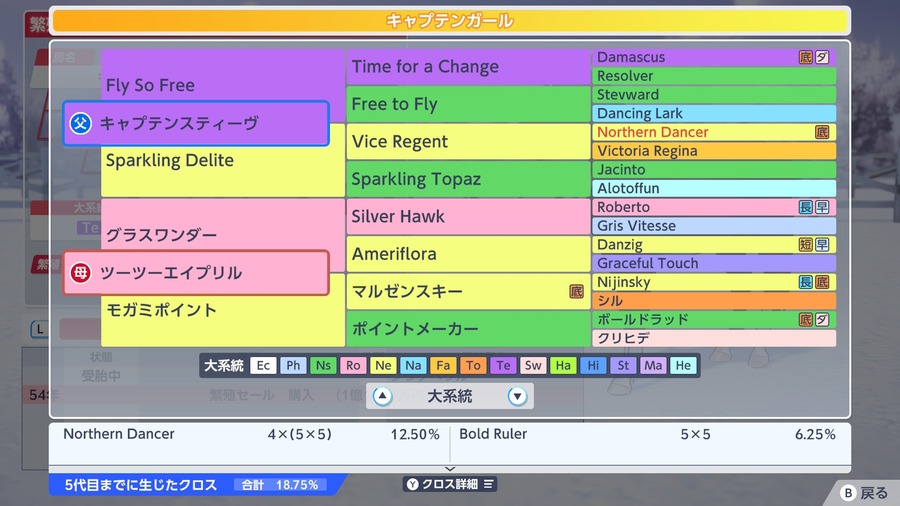The width and height of the screenshot is (900, 506).
Task: Click the Ne lineage legend tag
Action: tap(383, 365)
